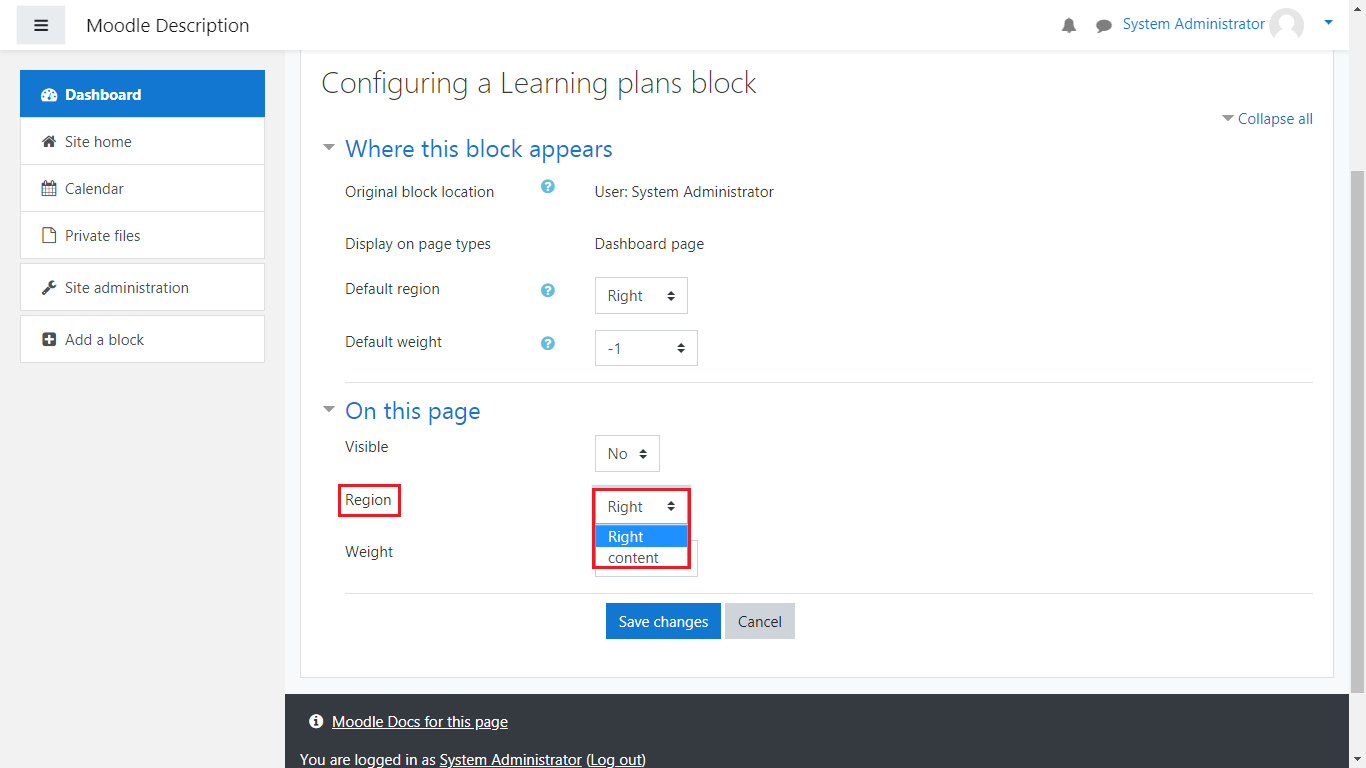
Task: Open Site administration in the sidebar
Action: click(x=126, y=288)
